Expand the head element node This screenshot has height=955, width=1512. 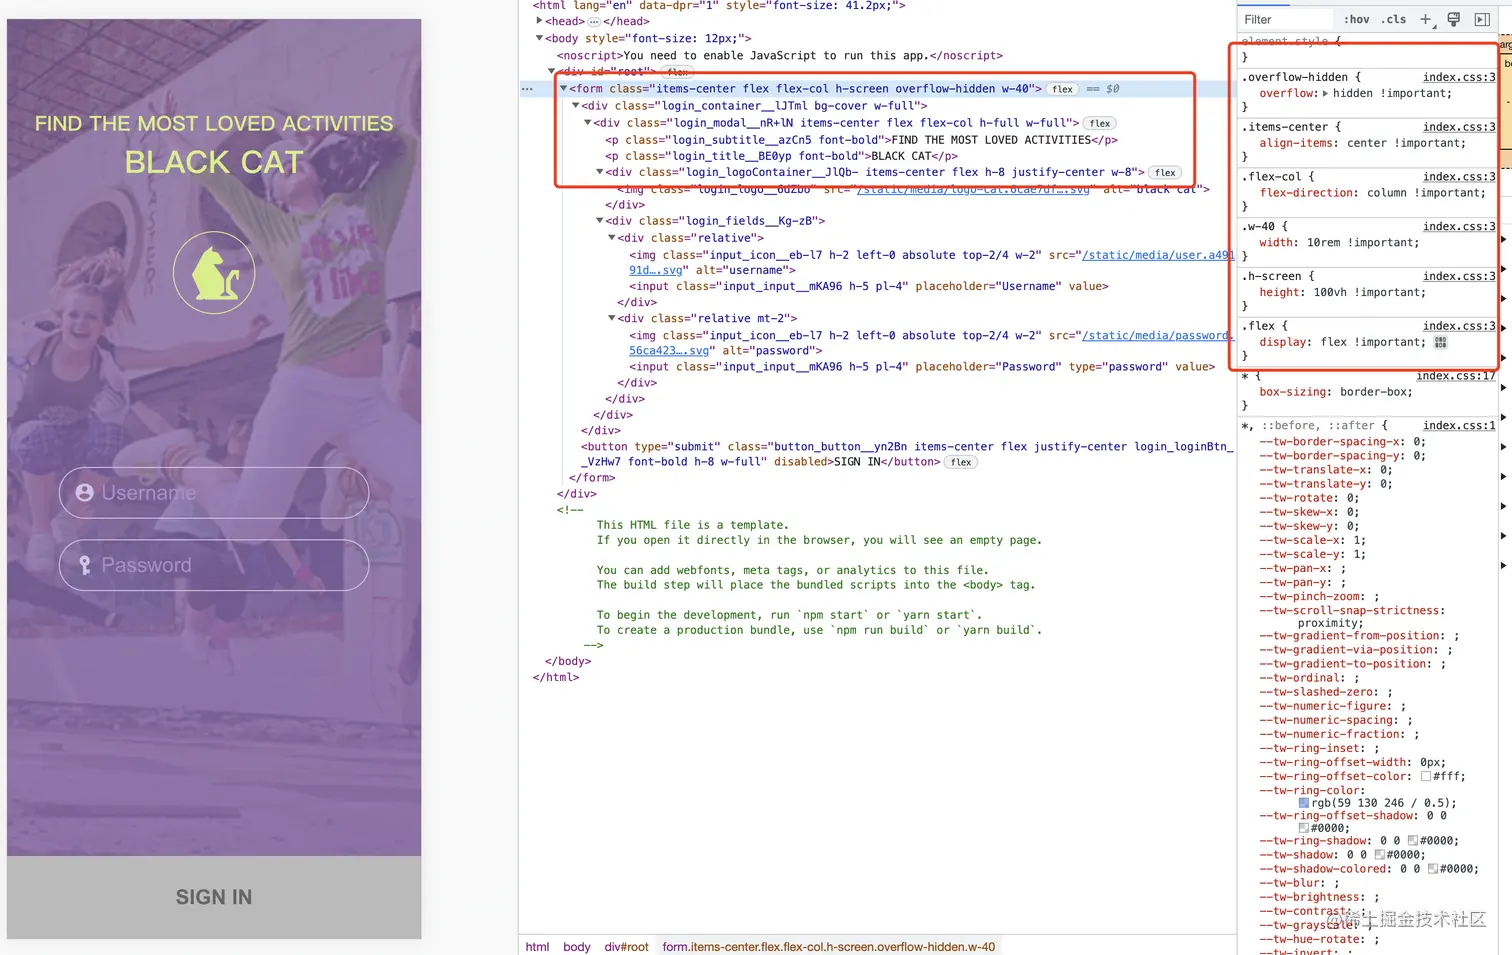point(540,21)
